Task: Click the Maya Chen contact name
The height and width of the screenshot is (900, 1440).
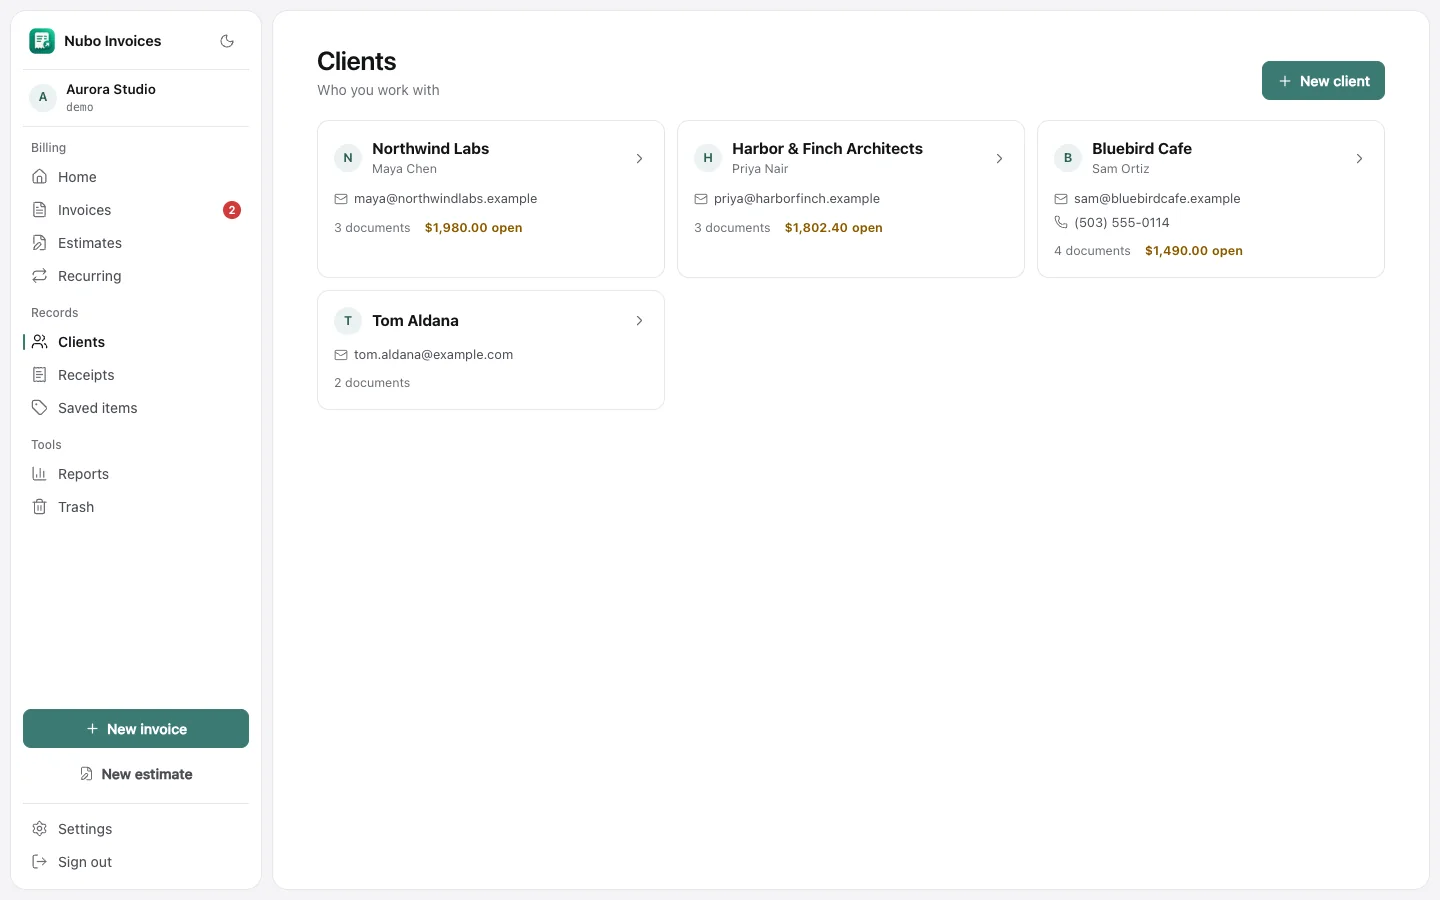Action: tap(404, 169)
